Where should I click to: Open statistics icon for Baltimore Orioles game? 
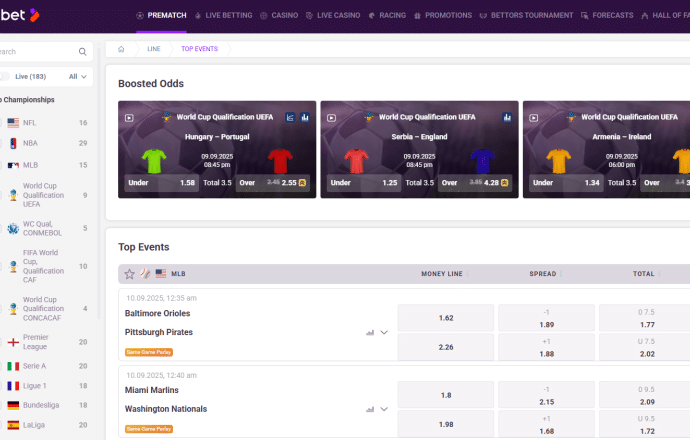tap(370, 332)
